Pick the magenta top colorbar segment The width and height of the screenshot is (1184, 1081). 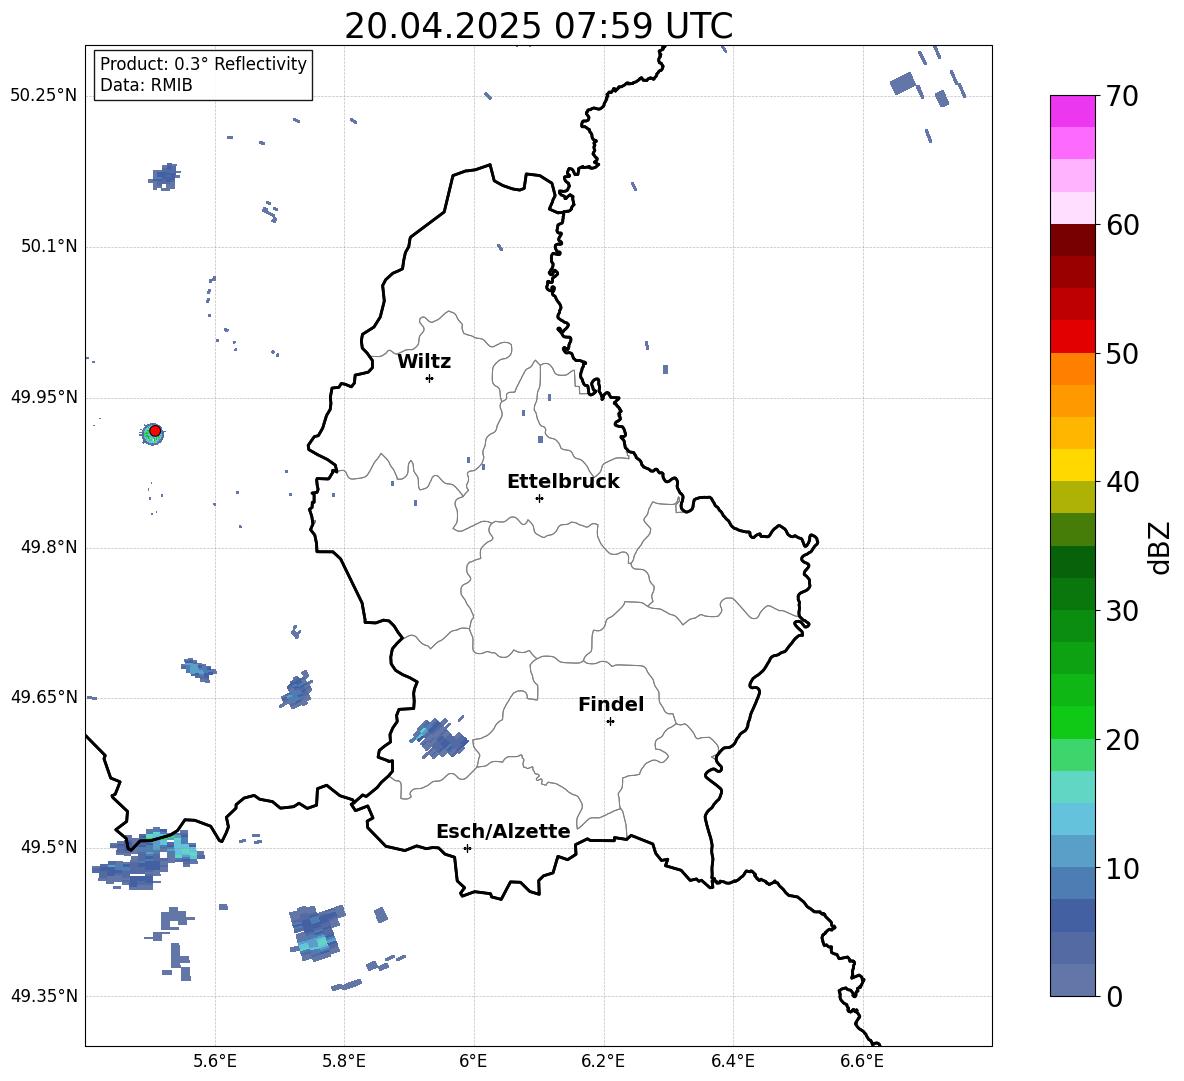pos(1072,111)
